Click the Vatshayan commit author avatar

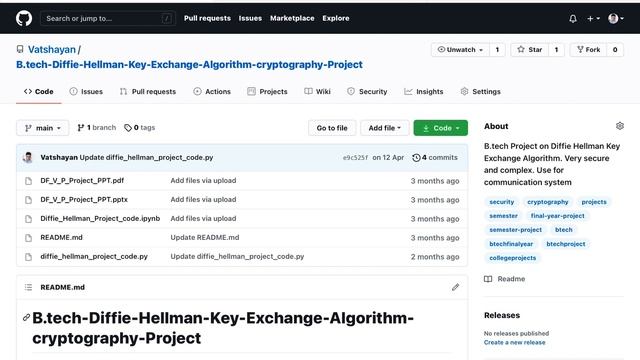[x=28, y=158]
